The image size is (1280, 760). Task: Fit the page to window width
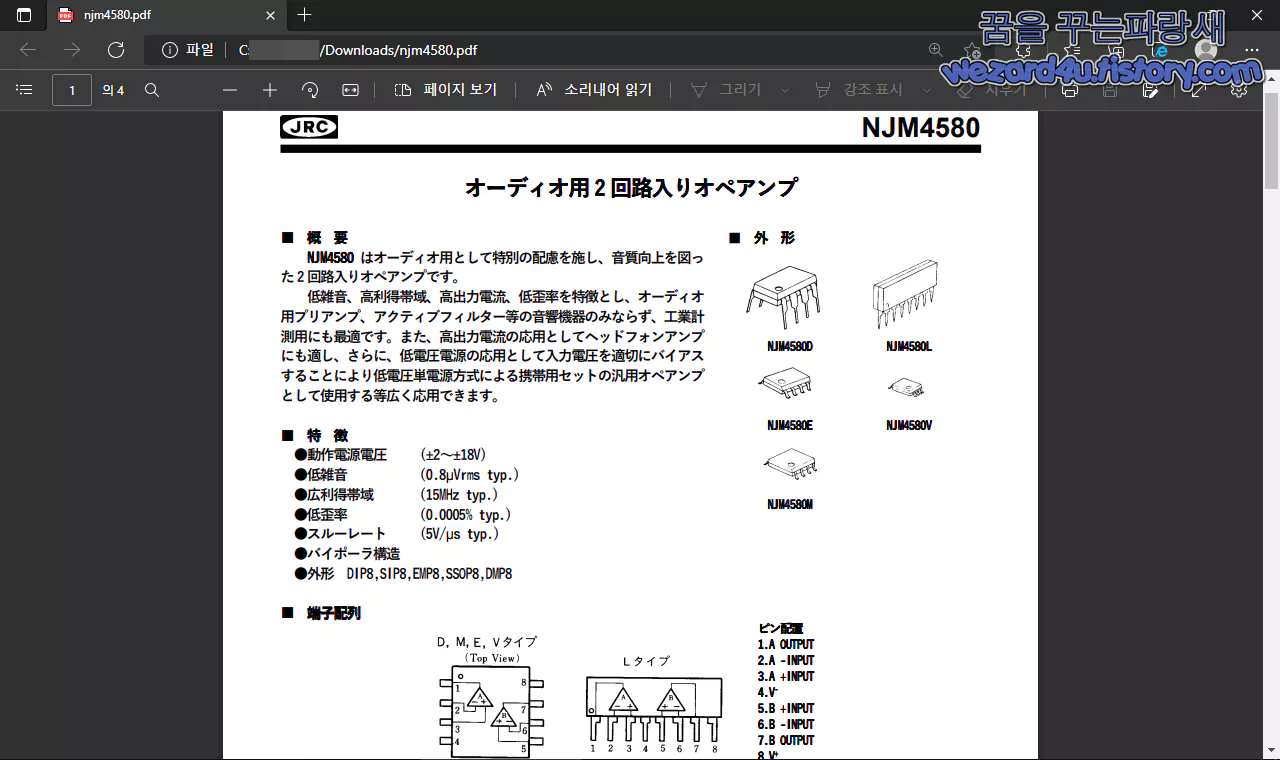coord(349,89)
